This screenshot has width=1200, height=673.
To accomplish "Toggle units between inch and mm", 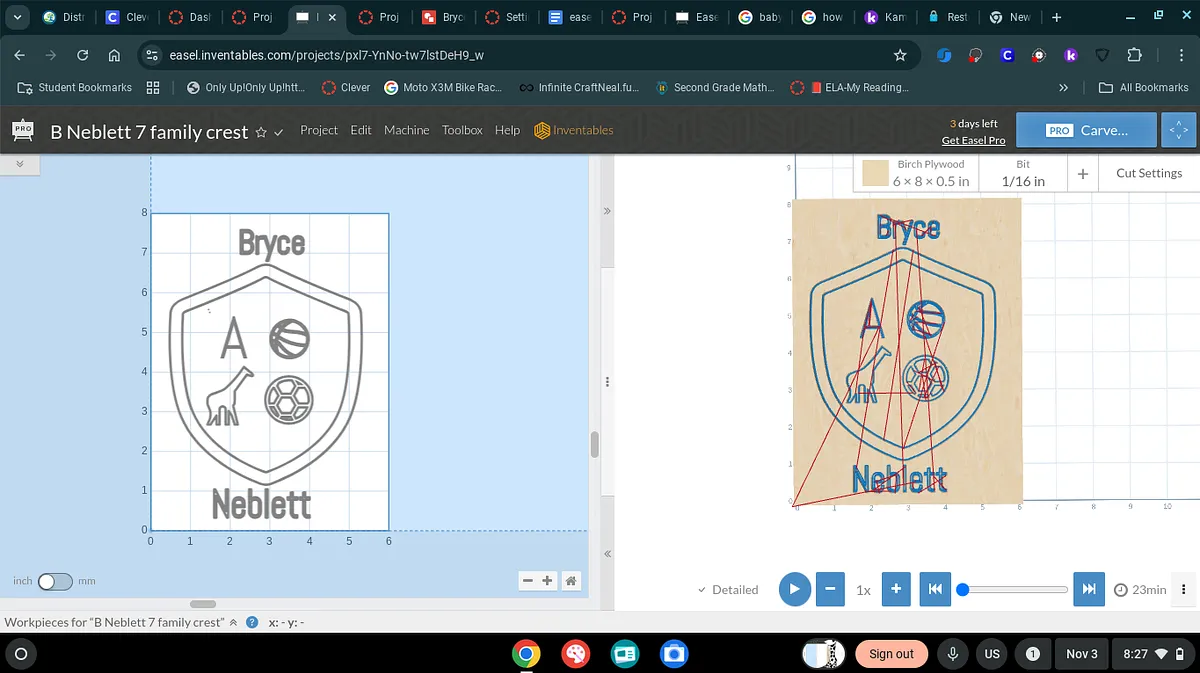I will [x=55, y=581].
